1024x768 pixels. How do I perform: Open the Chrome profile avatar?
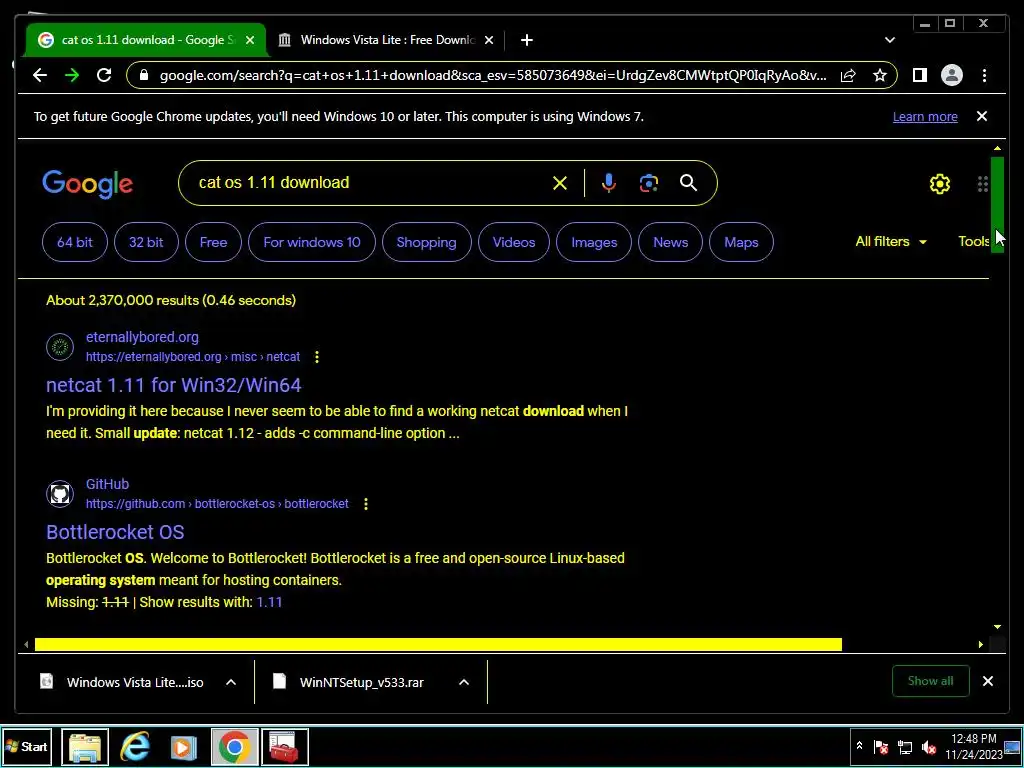tap(952, 75)
